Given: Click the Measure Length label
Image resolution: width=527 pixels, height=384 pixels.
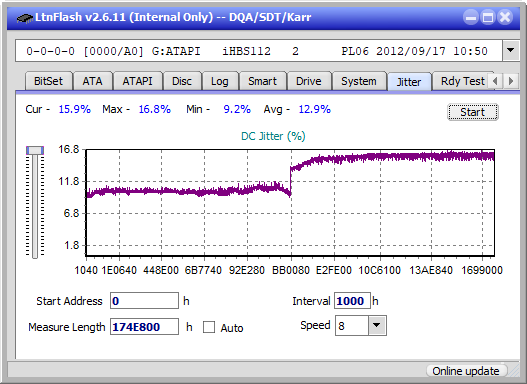Looking at the screenshot, I should coord(67,327).
